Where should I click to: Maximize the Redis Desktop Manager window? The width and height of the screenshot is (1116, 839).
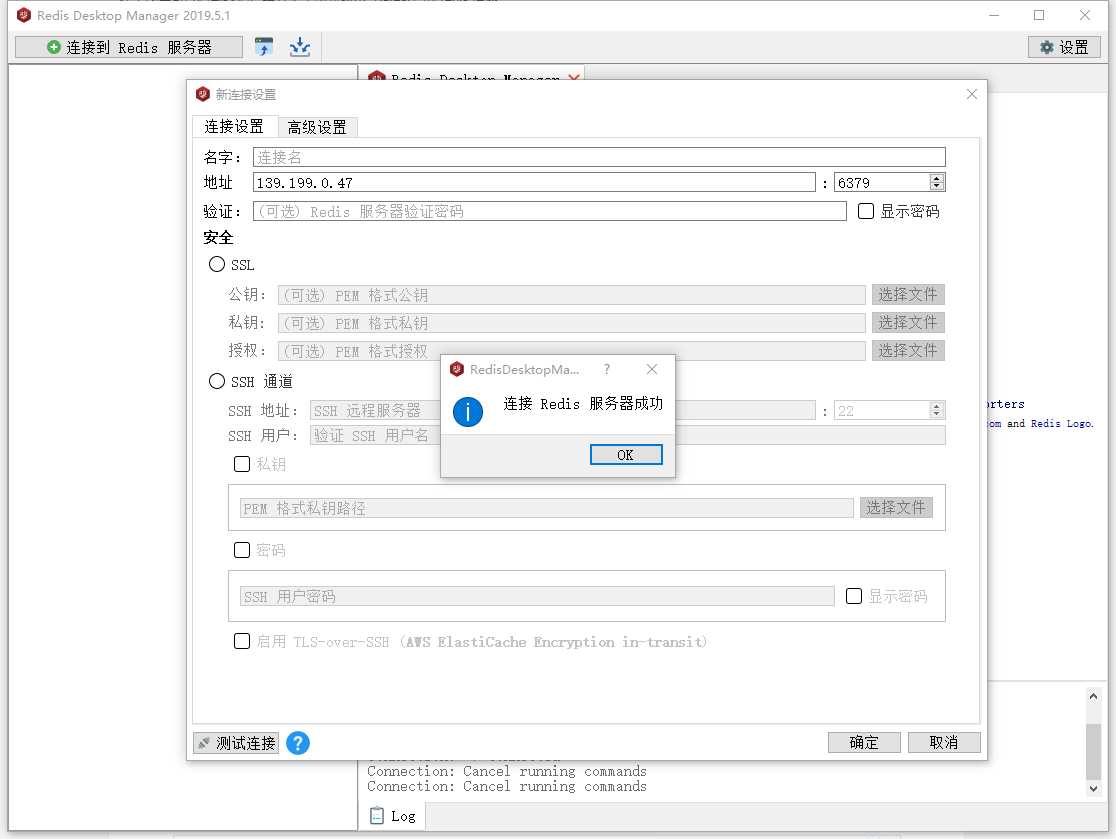(1039, 15)
